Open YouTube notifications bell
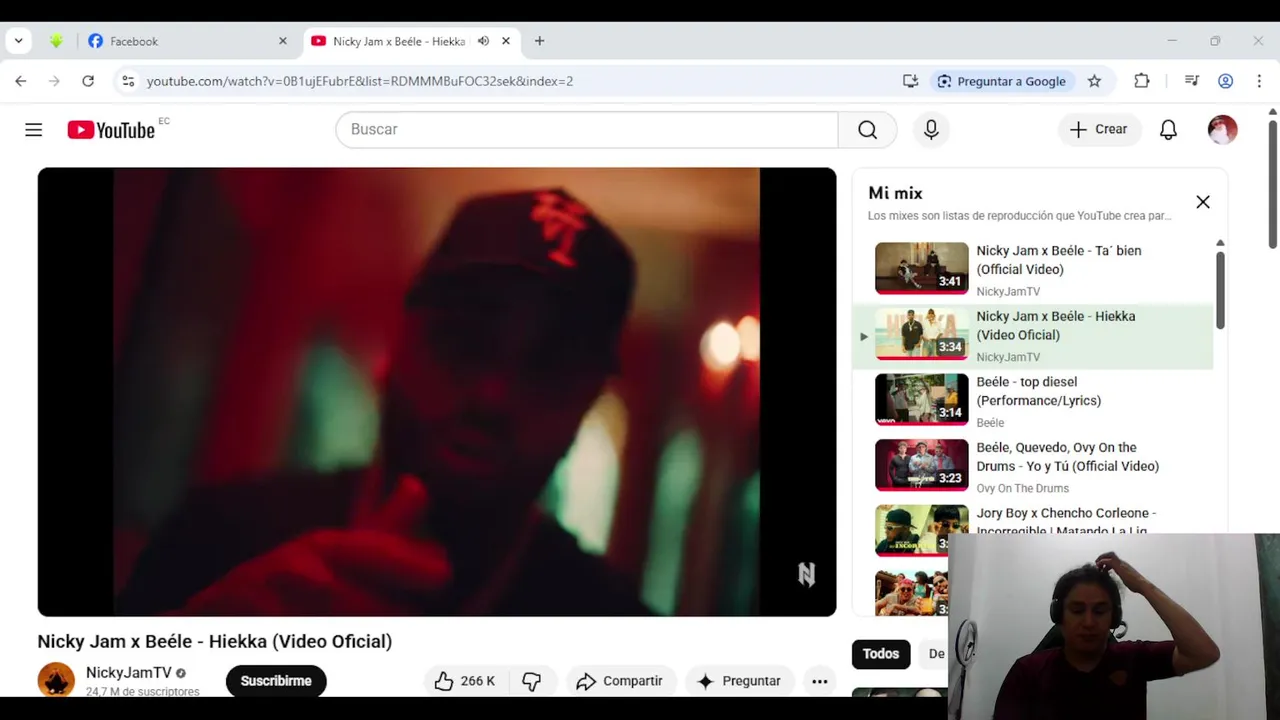1280x720 pixels. tap(1168, 130)
